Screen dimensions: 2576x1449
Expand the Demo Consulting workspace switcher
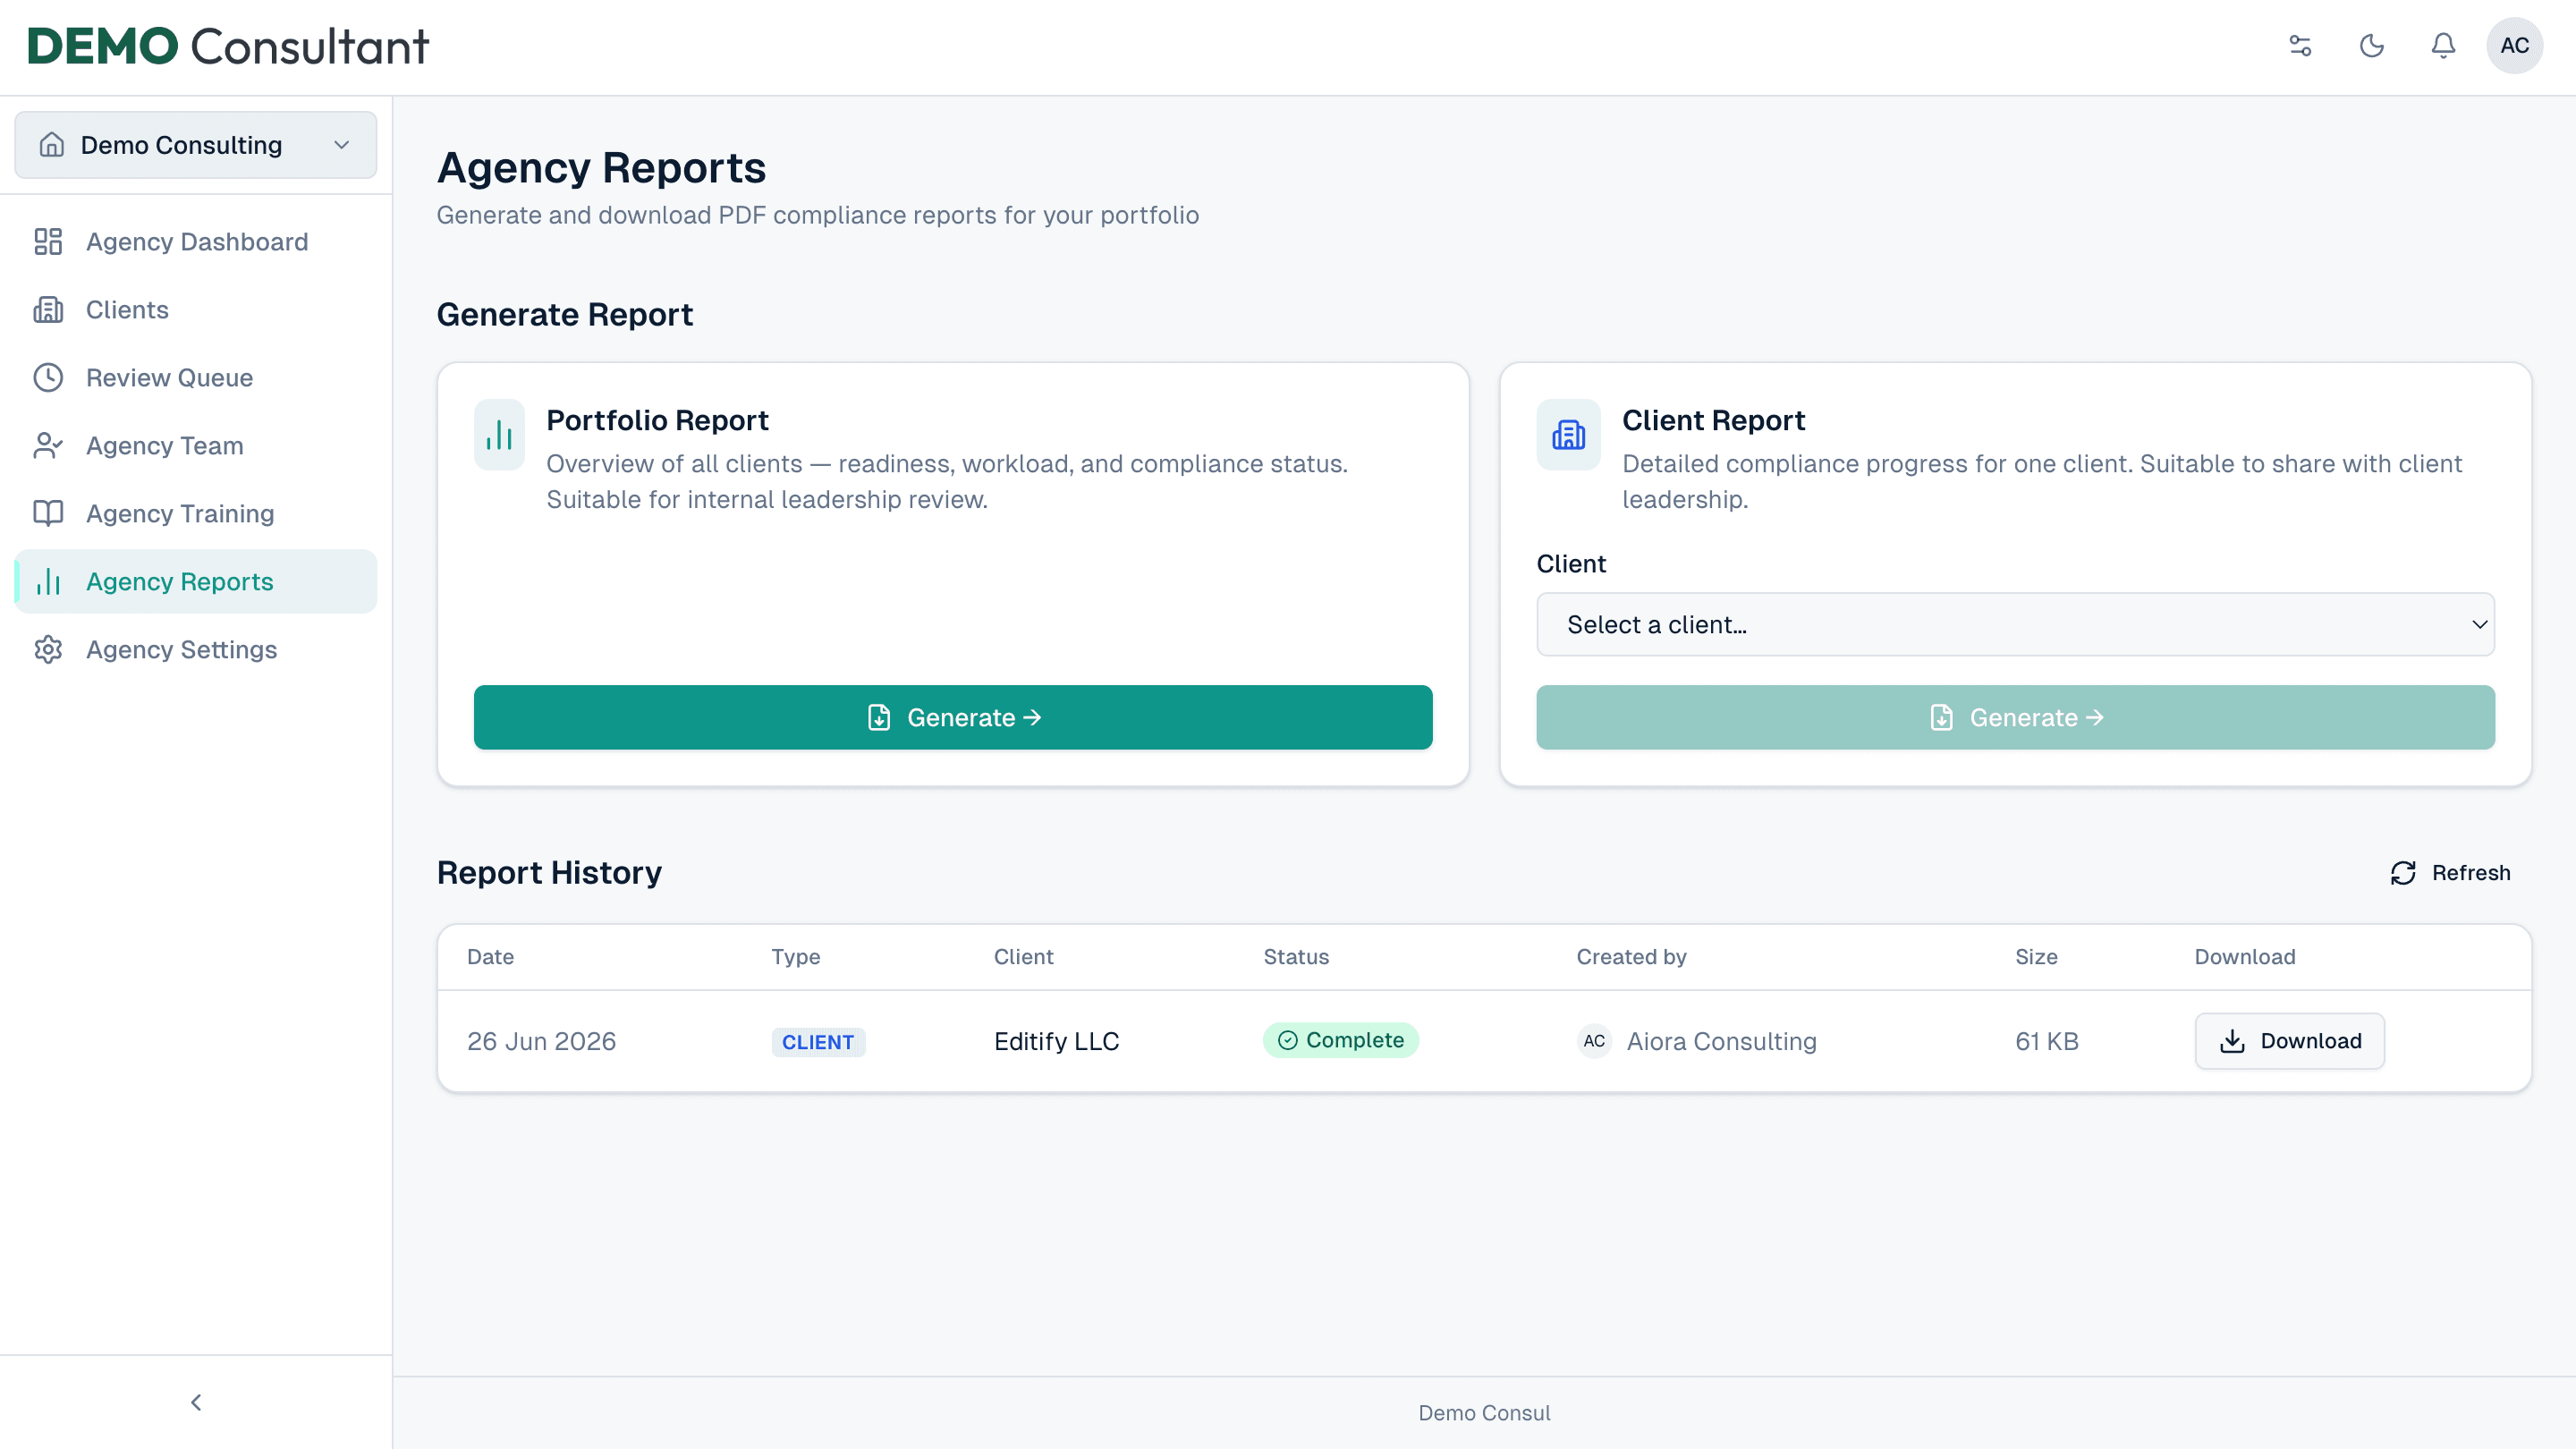pos(196,145)
